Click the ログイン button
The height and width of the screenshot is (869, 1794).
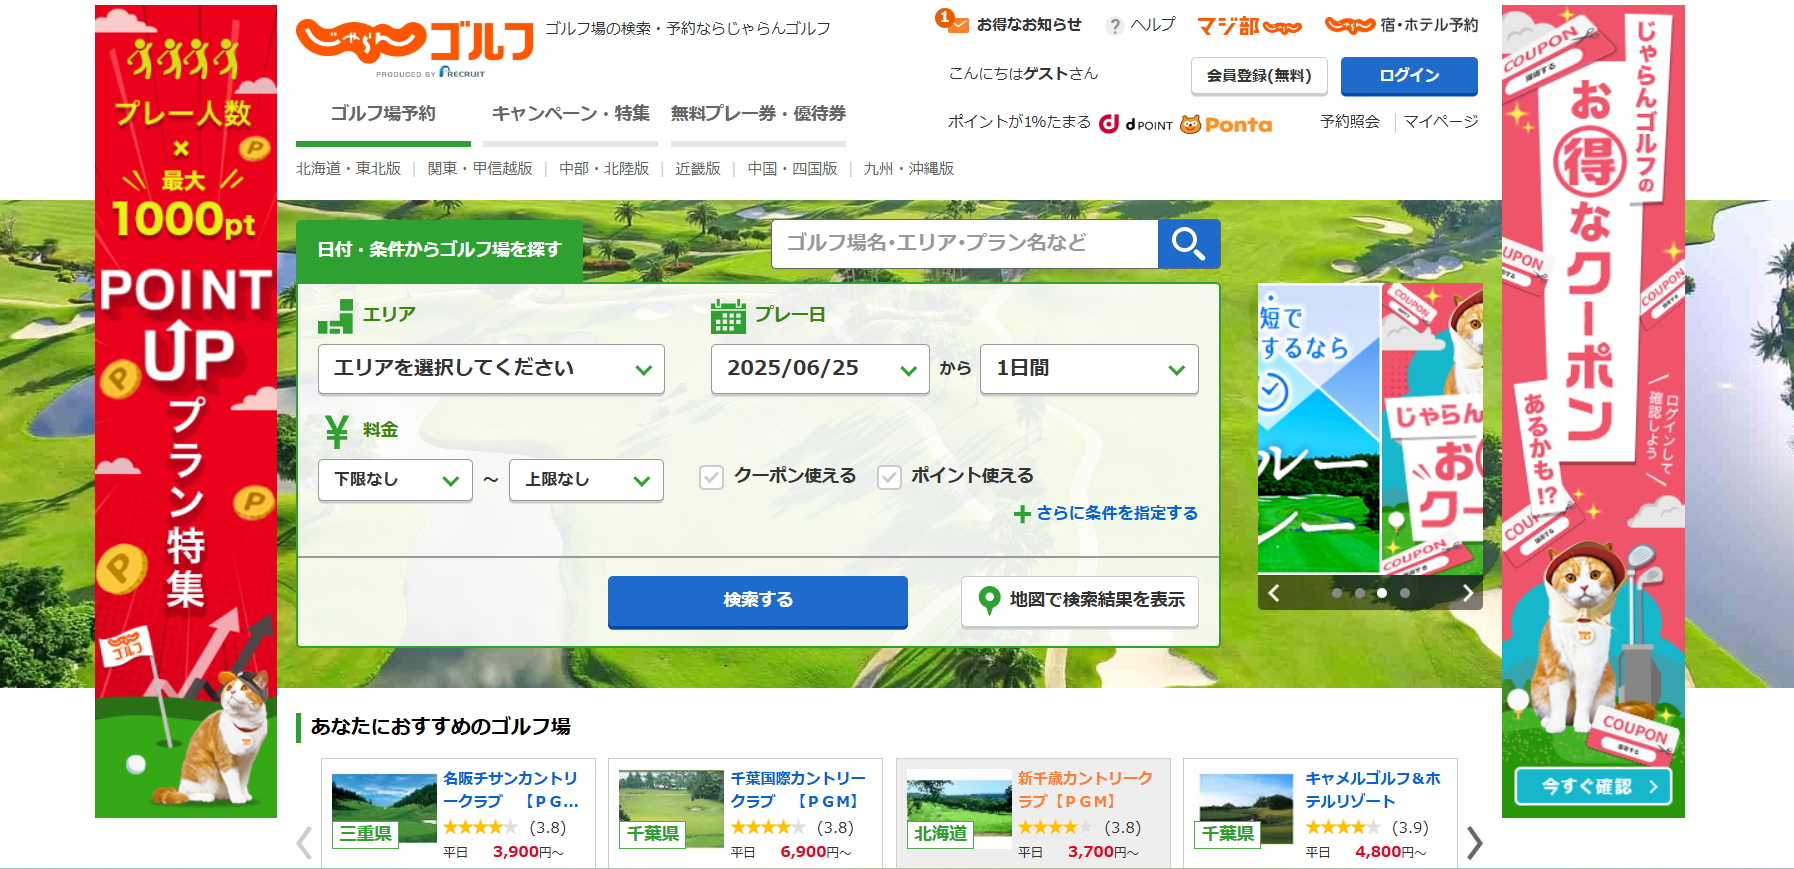[x=1409, y=76]
